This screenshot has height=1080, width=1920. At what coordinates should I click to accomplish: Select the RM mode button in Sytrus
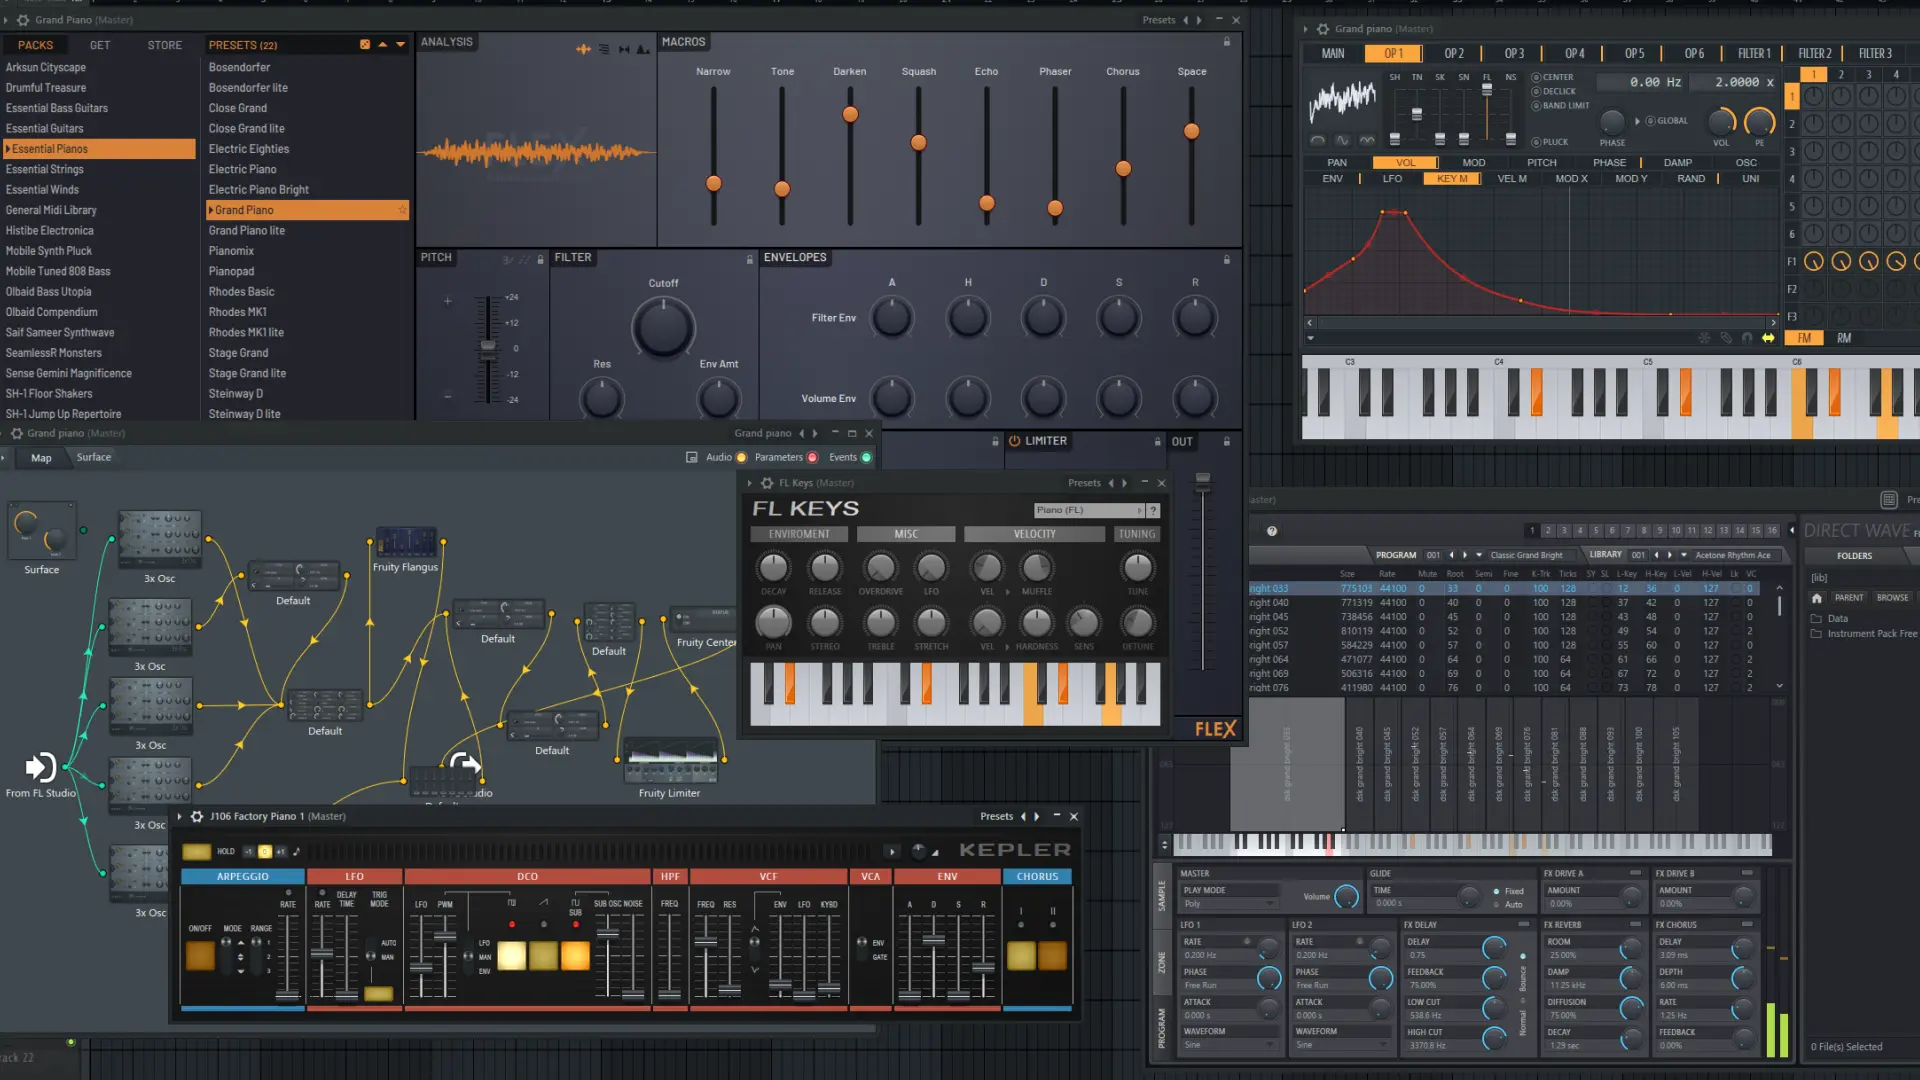coord(1844,338)
